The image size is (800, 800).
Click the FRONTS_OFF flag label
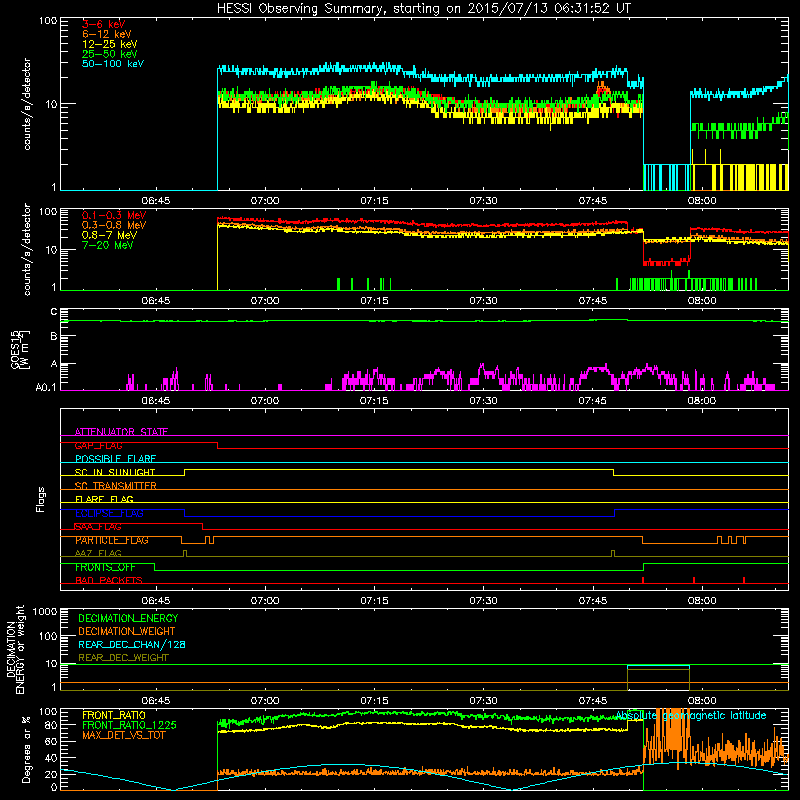pyautogui.click(x=105, y=567)
